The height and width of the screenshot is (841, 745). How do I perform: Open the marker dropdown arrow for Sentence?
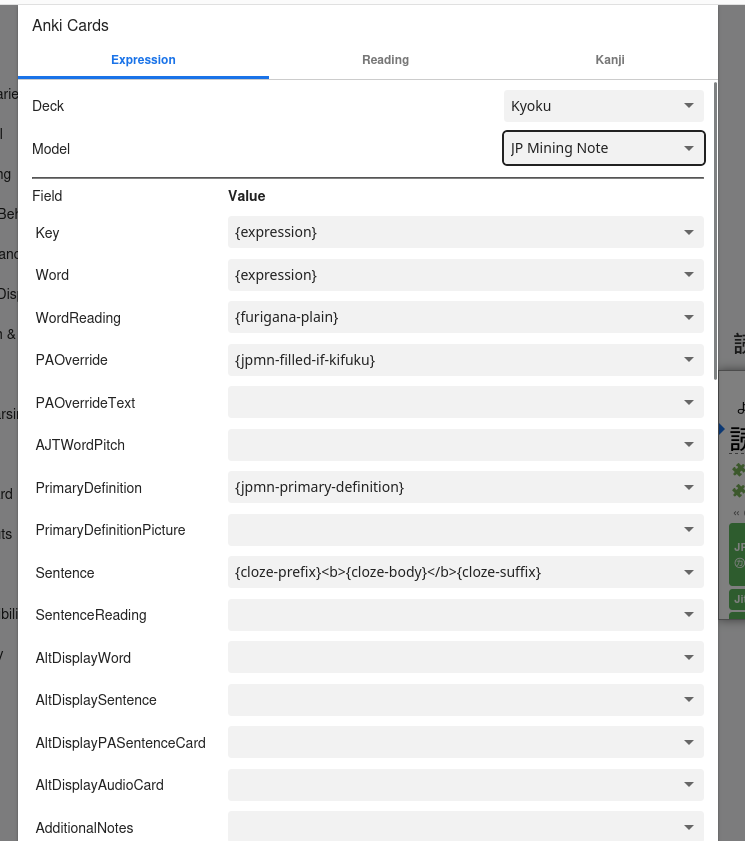pos(689,572)
